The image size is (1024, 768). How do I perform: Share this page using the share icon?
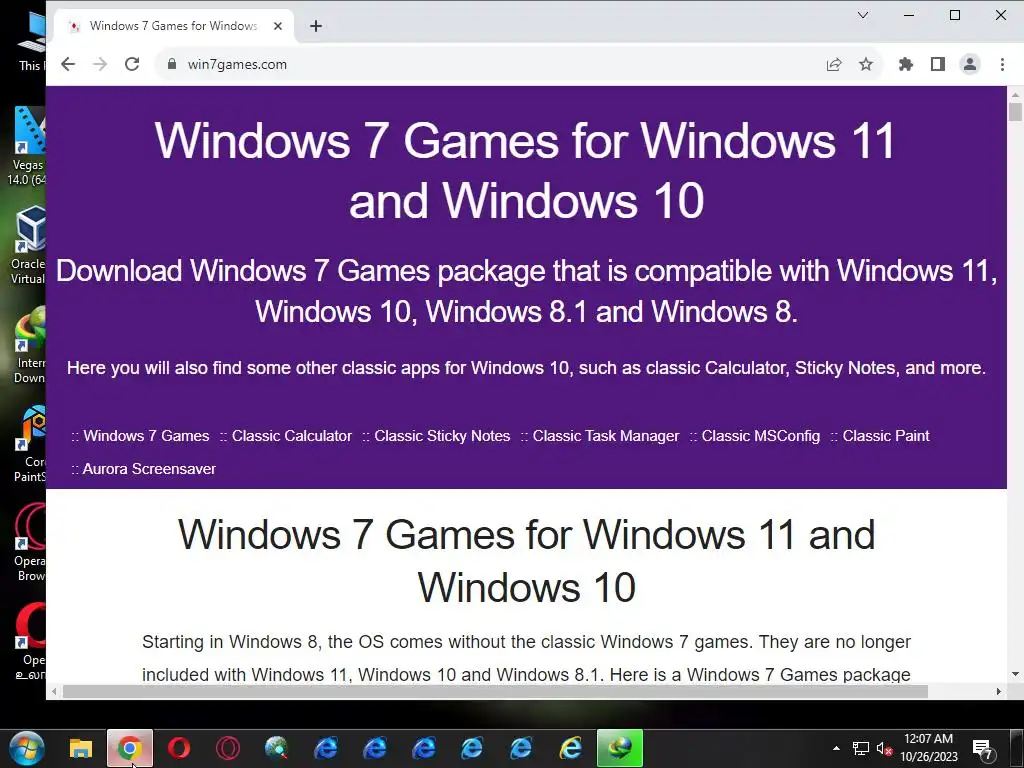point(834,64)
